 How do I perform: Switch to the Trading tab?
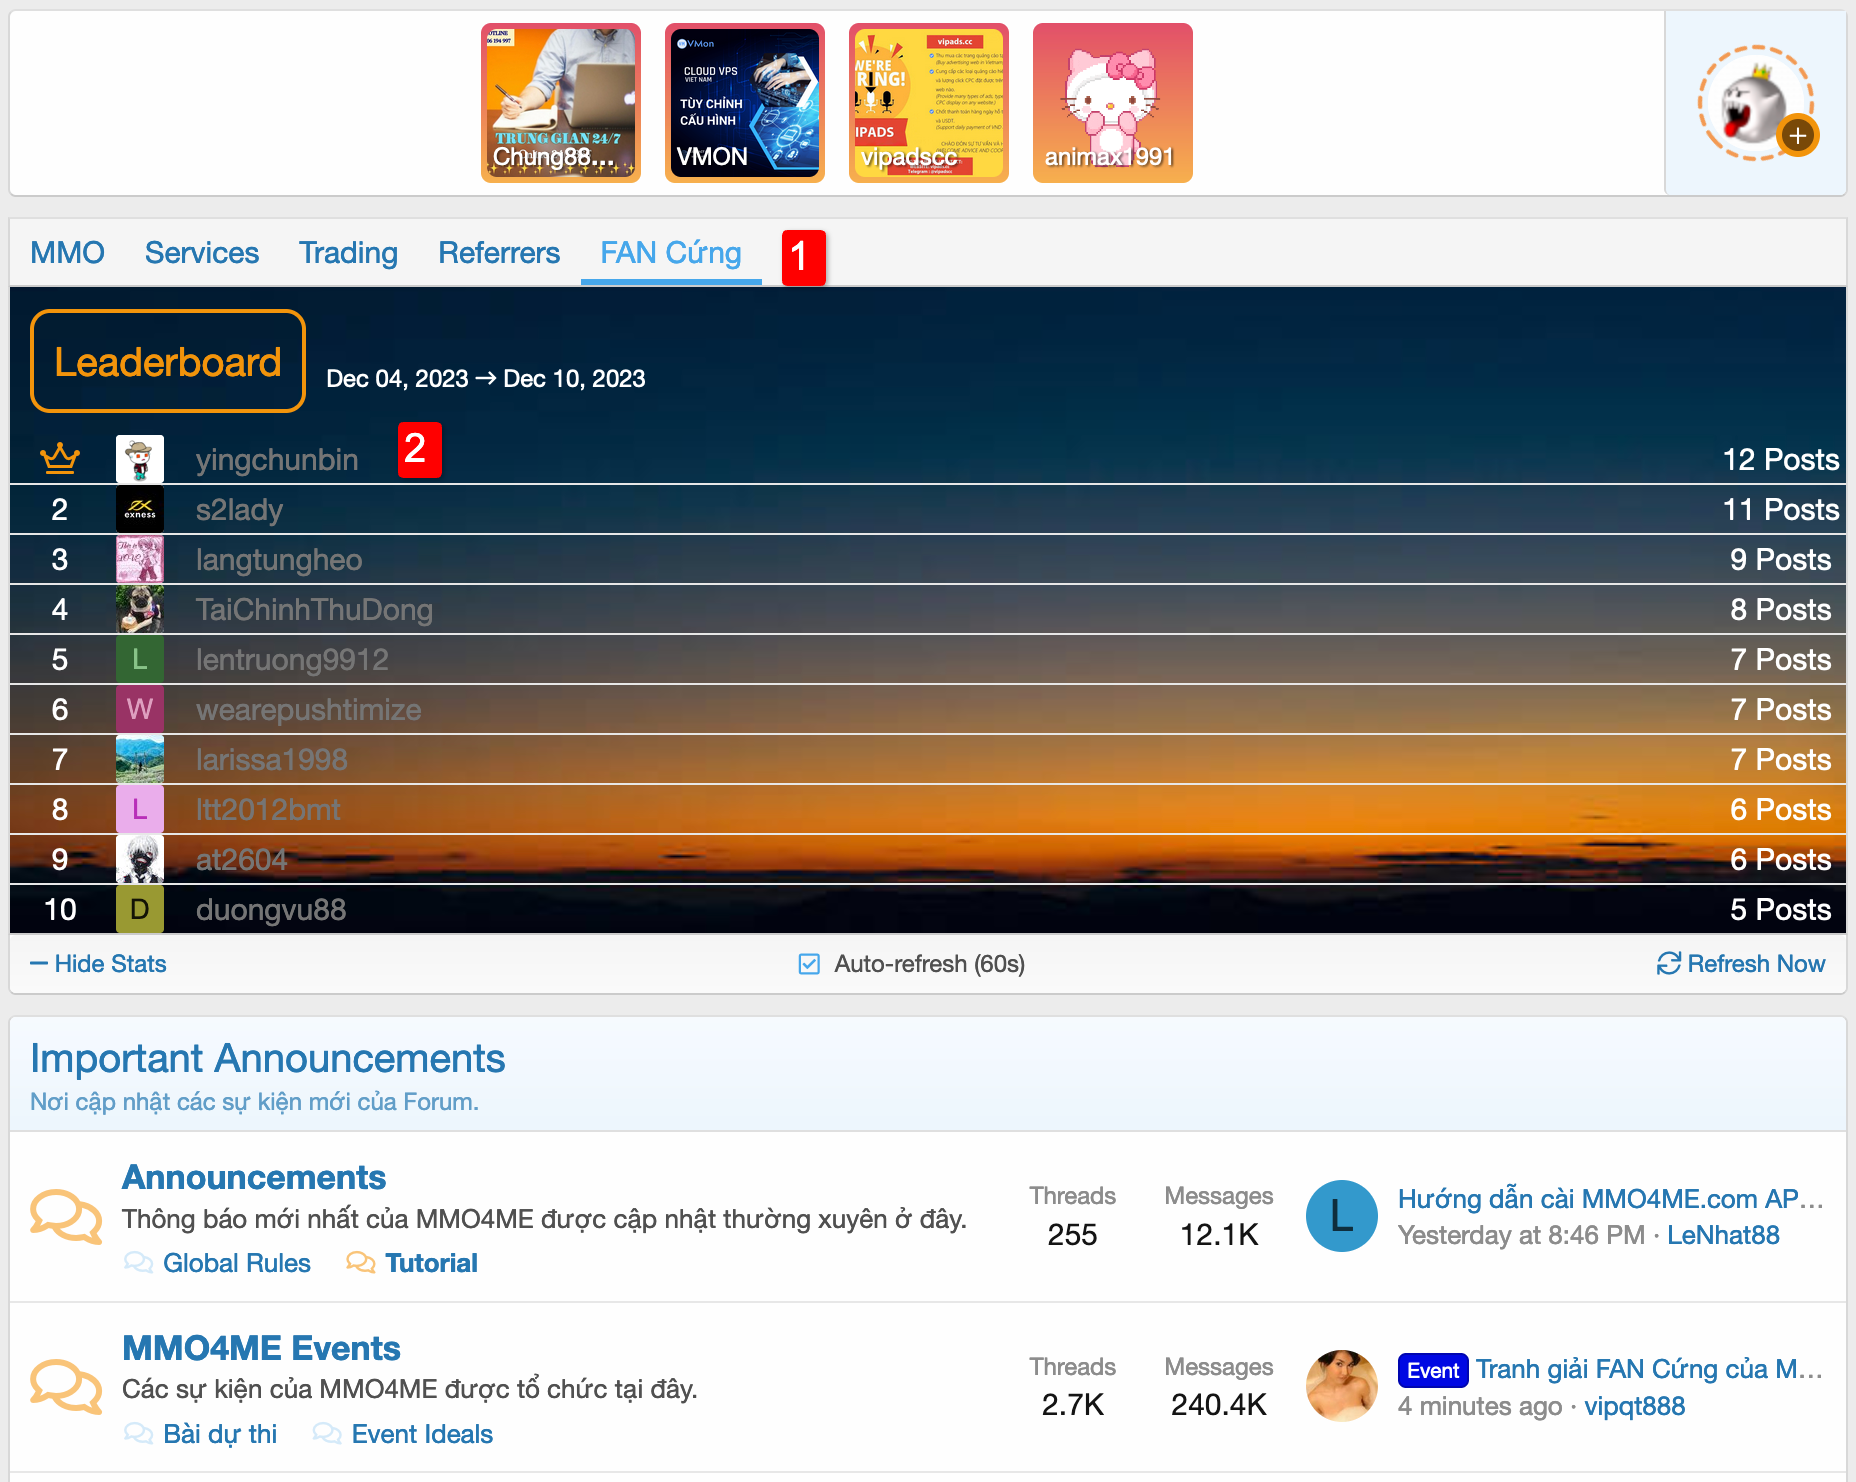coord(348,253)
